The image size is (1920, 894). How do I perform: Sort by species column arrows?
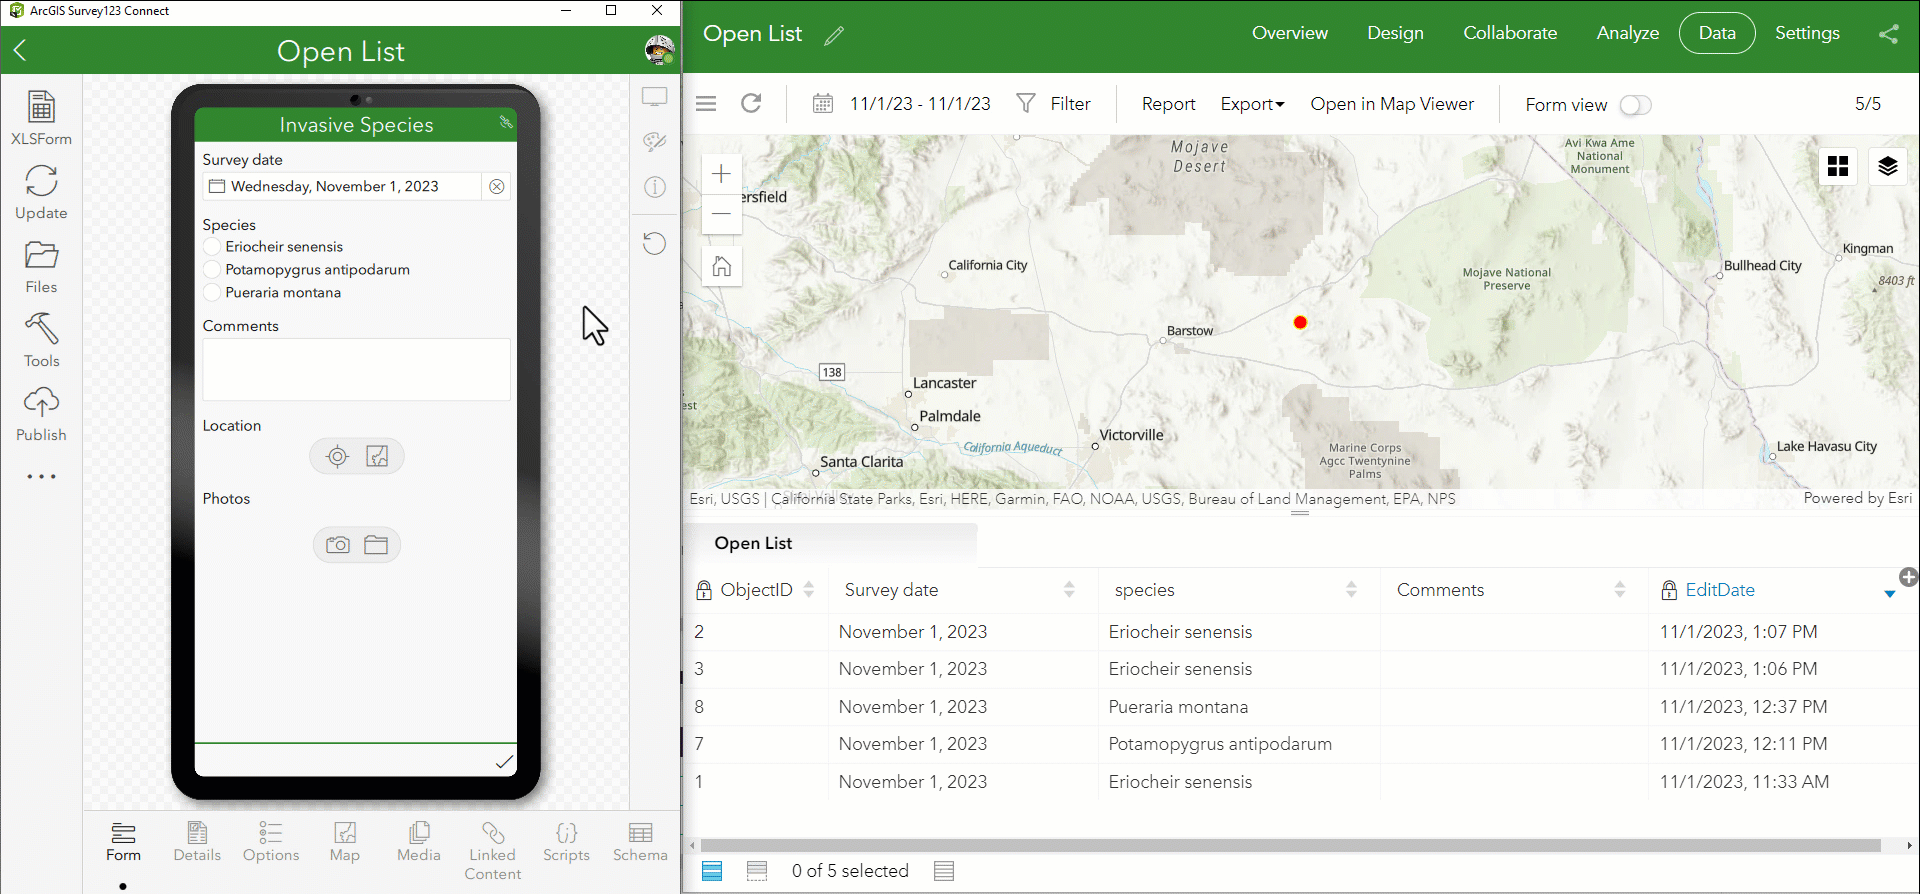1351,590
